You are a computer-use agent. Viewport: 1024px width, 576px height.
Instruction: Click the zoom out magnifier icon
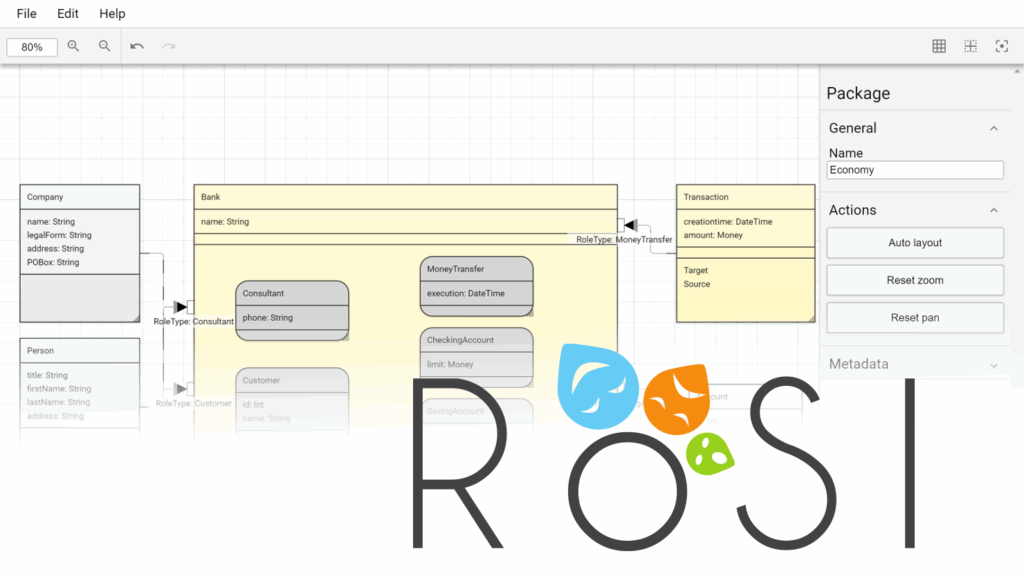tap(104, 46)
